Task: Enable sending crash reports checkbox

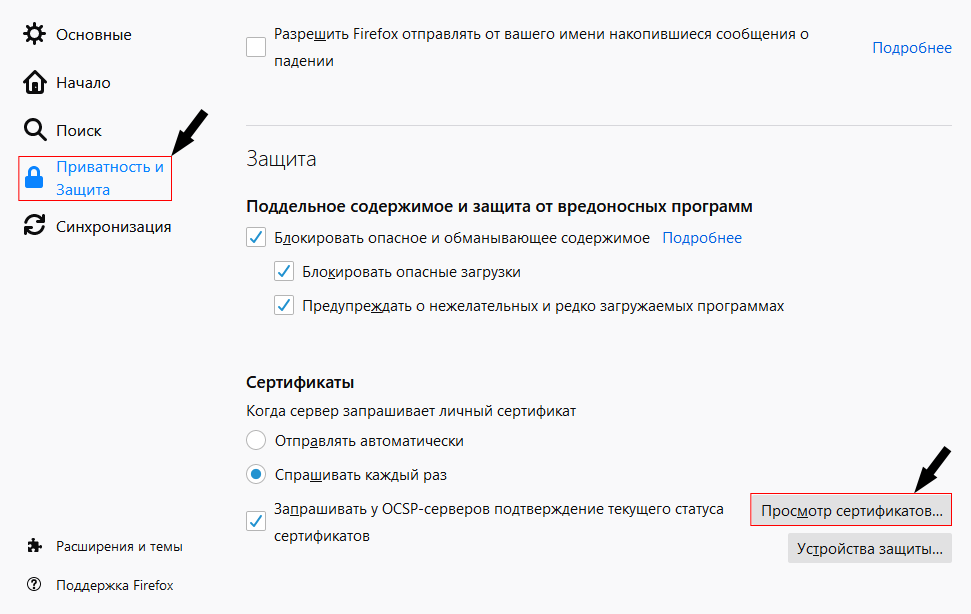Action: pos(256,47)
